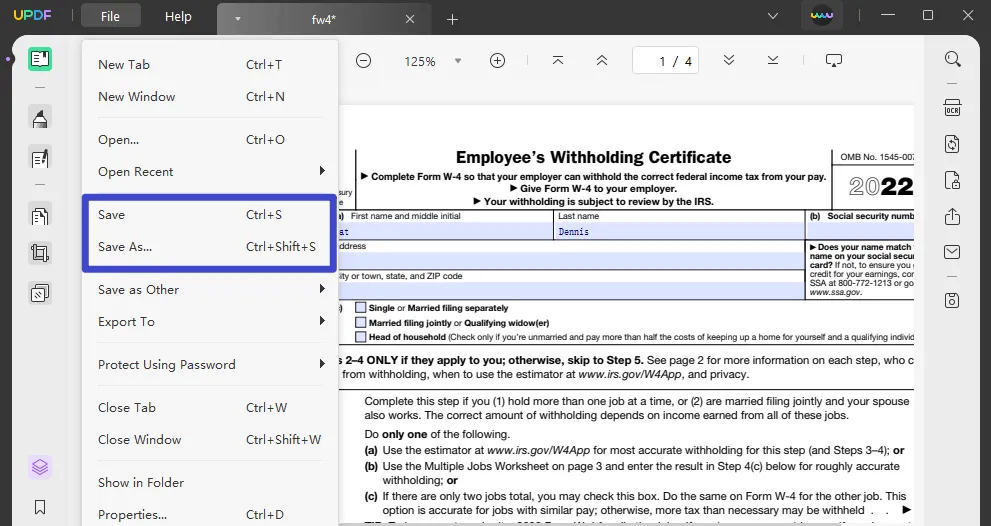This screenshot has height=526, width=991.
Task: Click the page number input field
Action: (662, 62)
